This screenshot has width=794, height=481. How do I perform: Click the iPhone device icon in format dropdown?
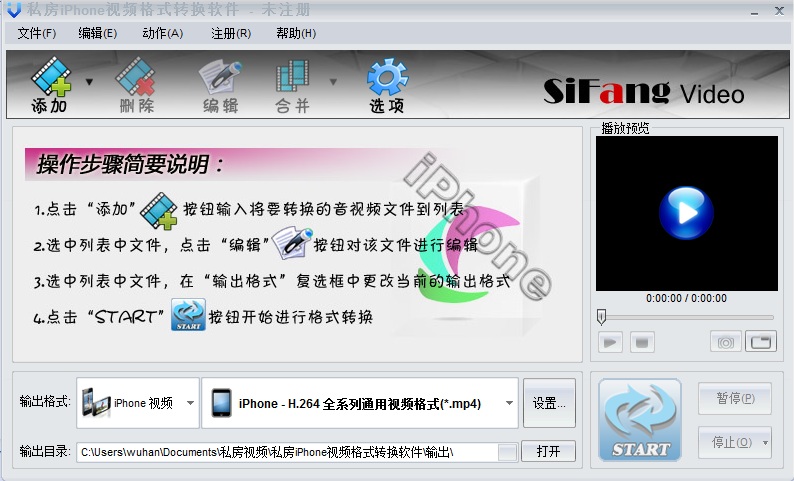coord(221,403)
